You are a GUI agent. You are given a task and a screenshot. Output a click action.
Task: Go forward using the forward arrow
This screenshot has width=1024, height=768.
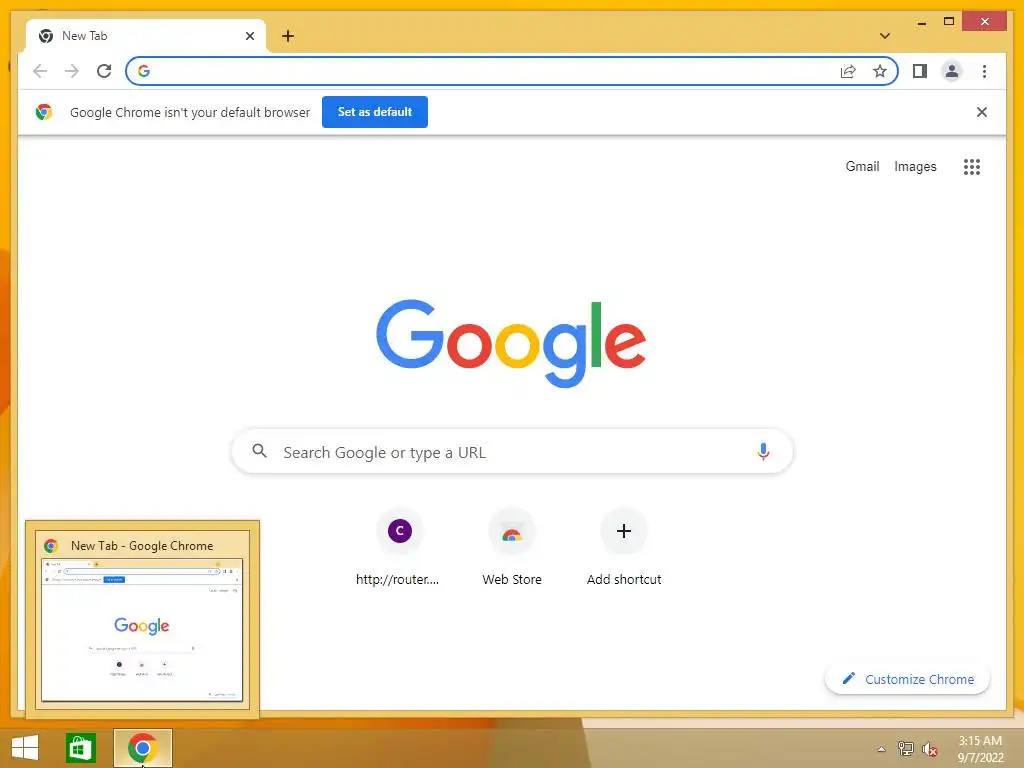tap(72, 71)
